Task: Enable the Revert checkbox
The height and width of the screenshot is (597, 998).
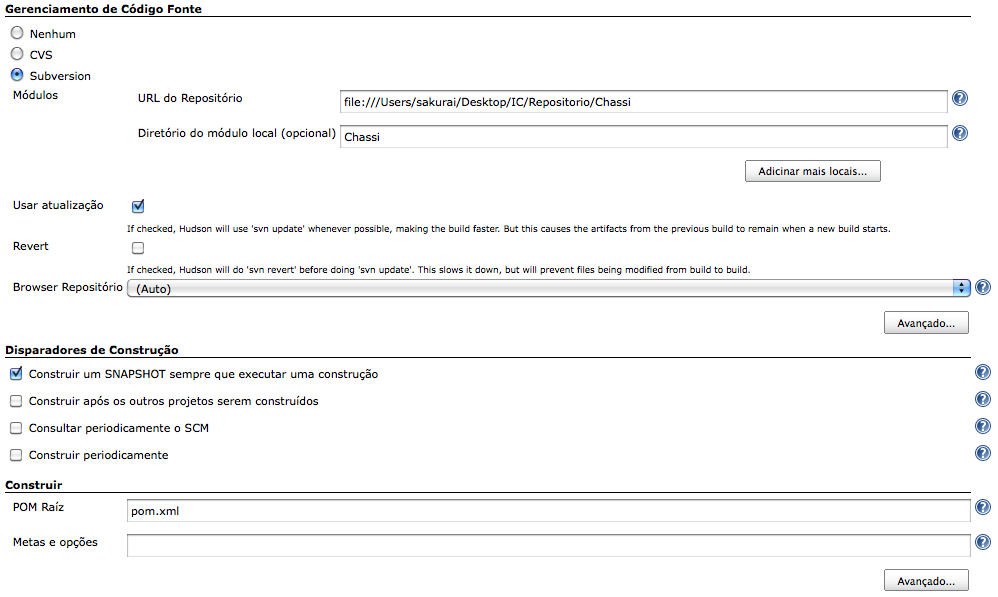Action: click(x=138, y=248)
